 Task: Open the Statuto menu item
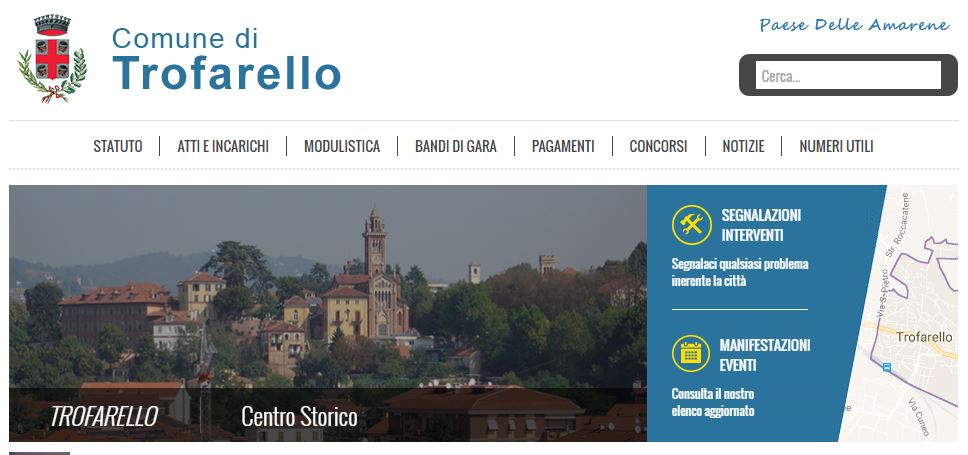pyautogui.click(x=118, y=146)
